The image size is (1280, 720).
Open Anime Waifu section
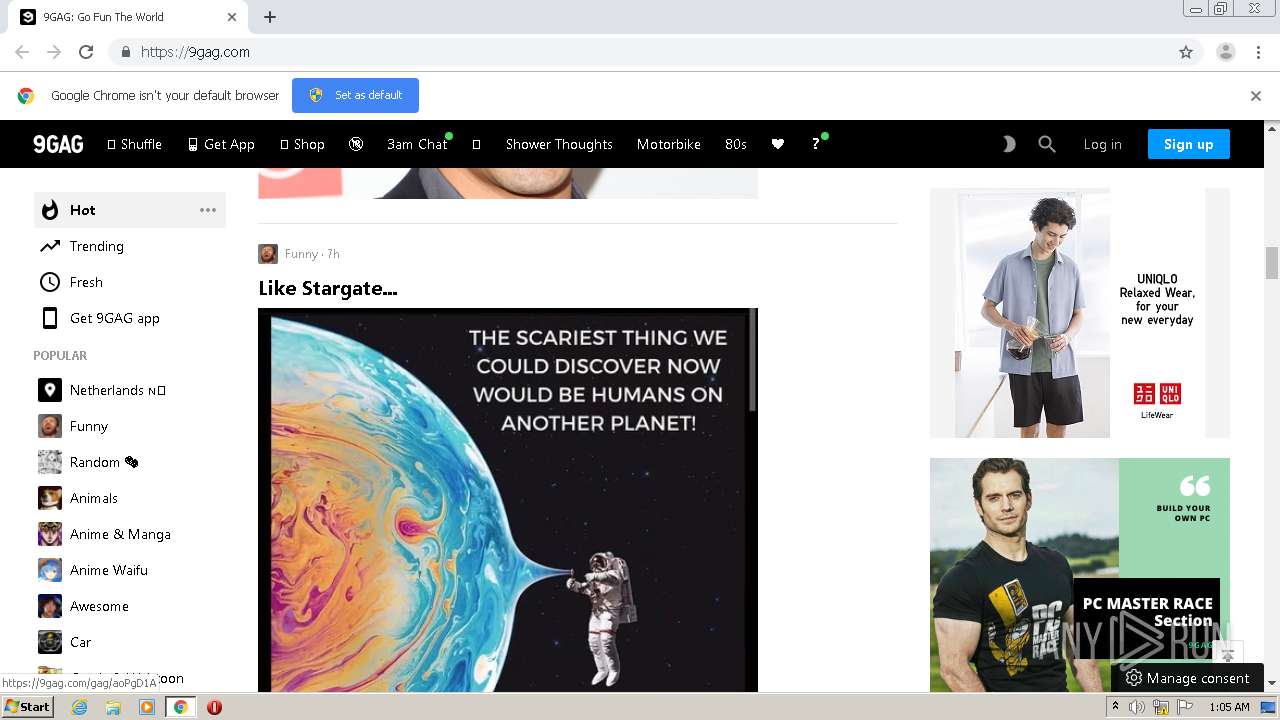click(130, 570)
